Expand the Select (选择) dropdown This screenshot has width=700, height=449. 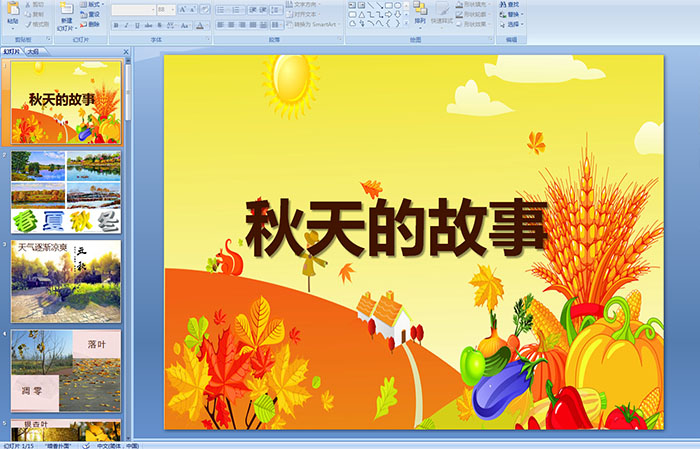pos(511,25)
